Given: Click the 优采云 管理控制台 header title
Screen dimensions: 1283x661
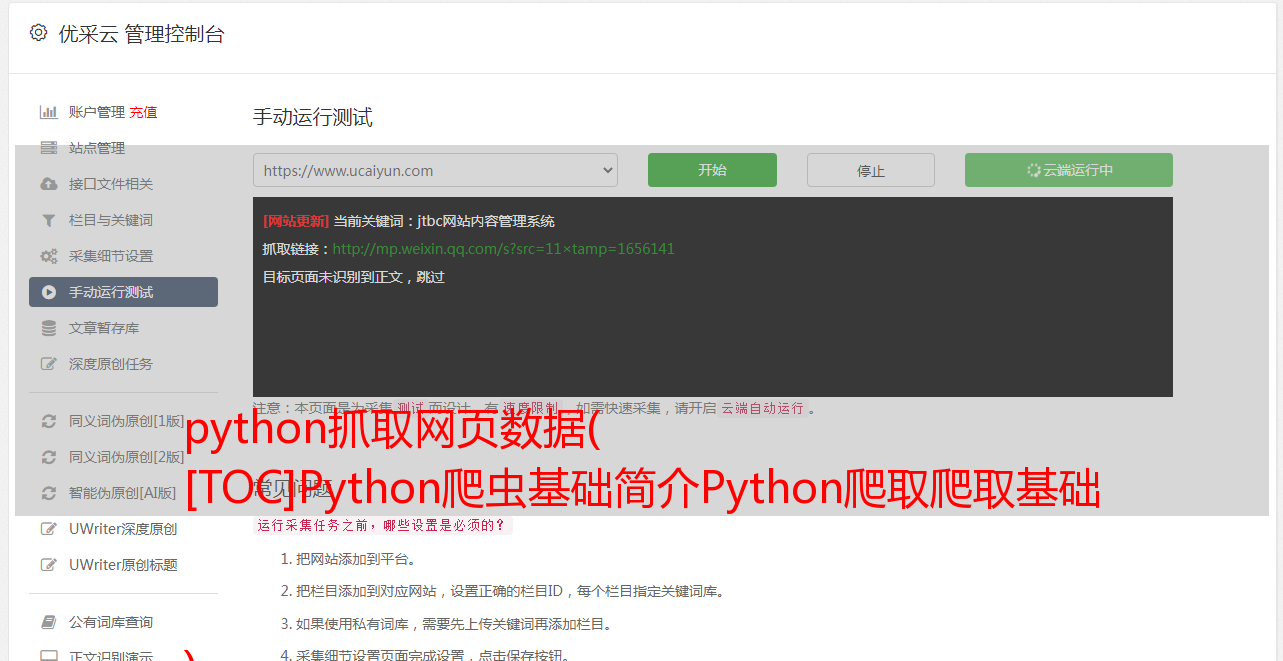Looking at the screenshot, I should click(x=141, y=34).
